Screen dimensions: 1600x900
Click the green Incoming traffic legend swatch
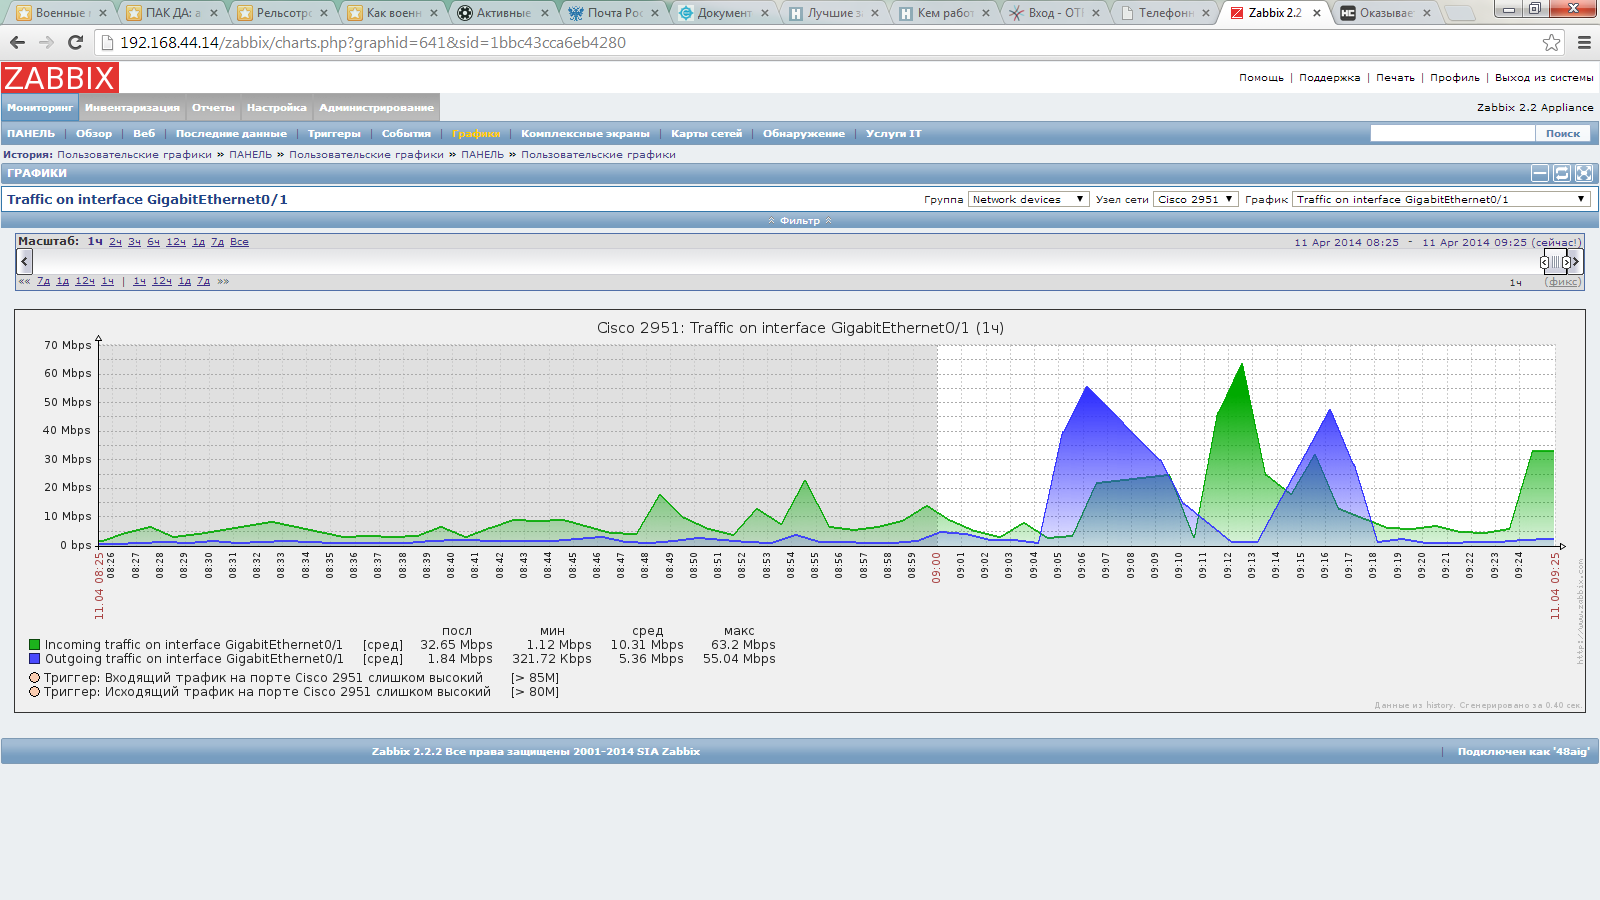35,645
